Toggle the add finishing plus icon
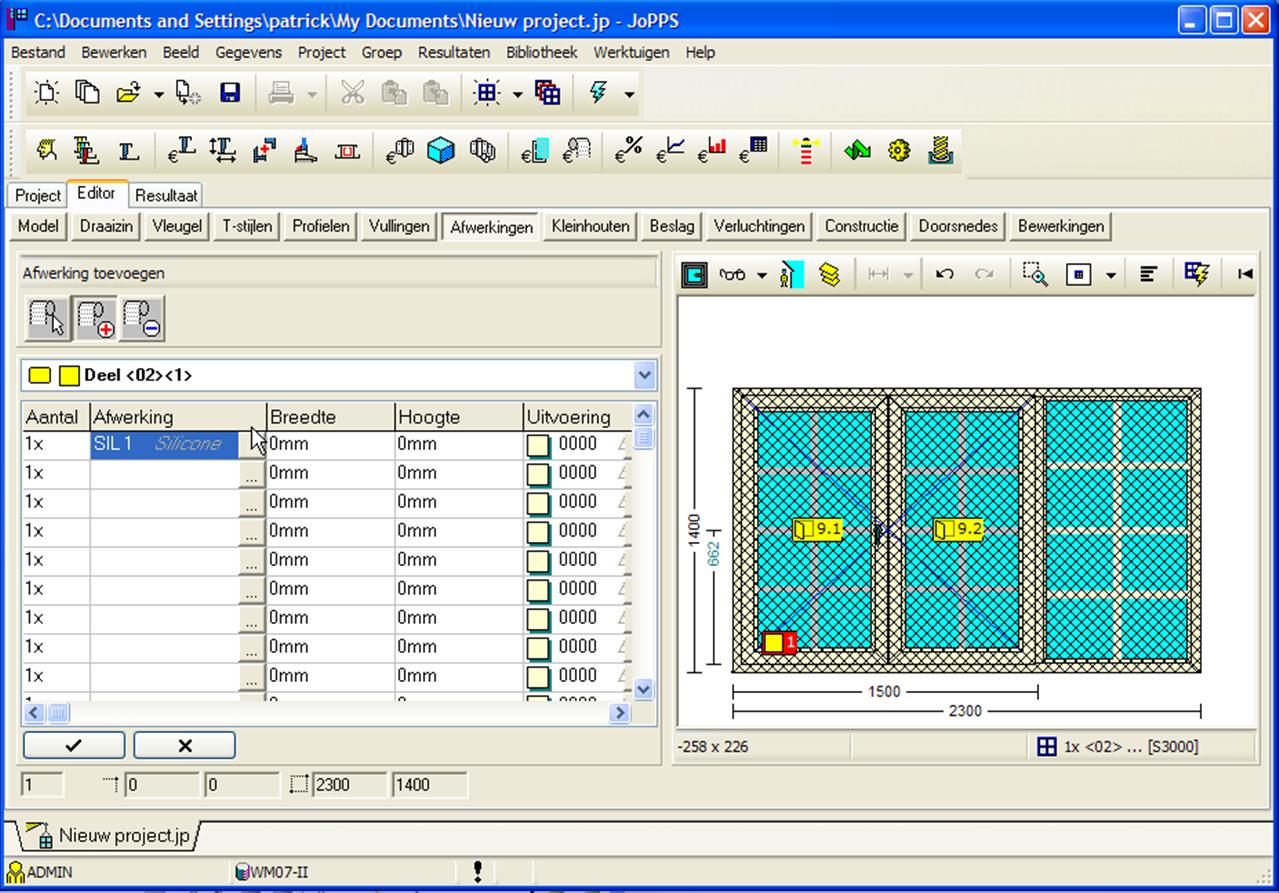1279x893 pixels. coord(95,318)
